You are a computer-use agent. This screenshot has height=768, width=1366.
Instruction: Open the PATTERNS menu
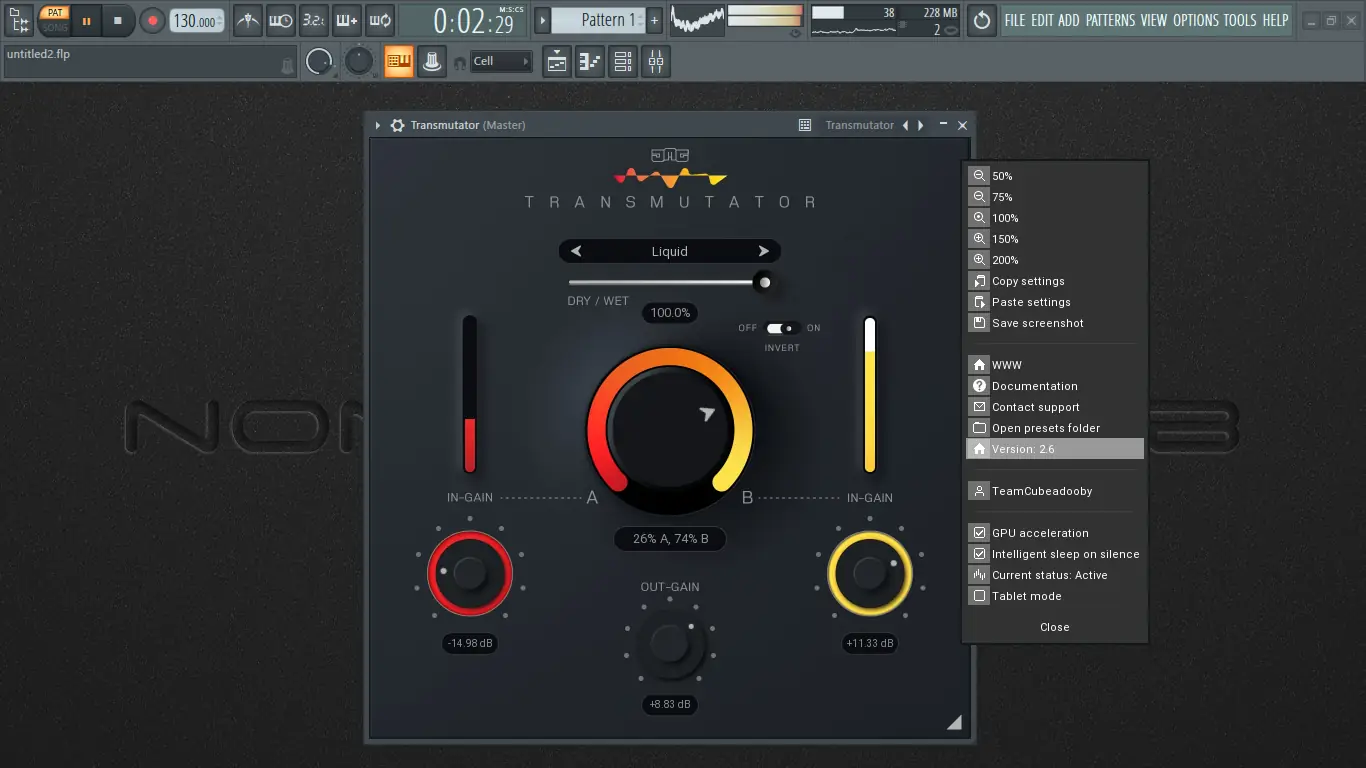point(1110,20)
